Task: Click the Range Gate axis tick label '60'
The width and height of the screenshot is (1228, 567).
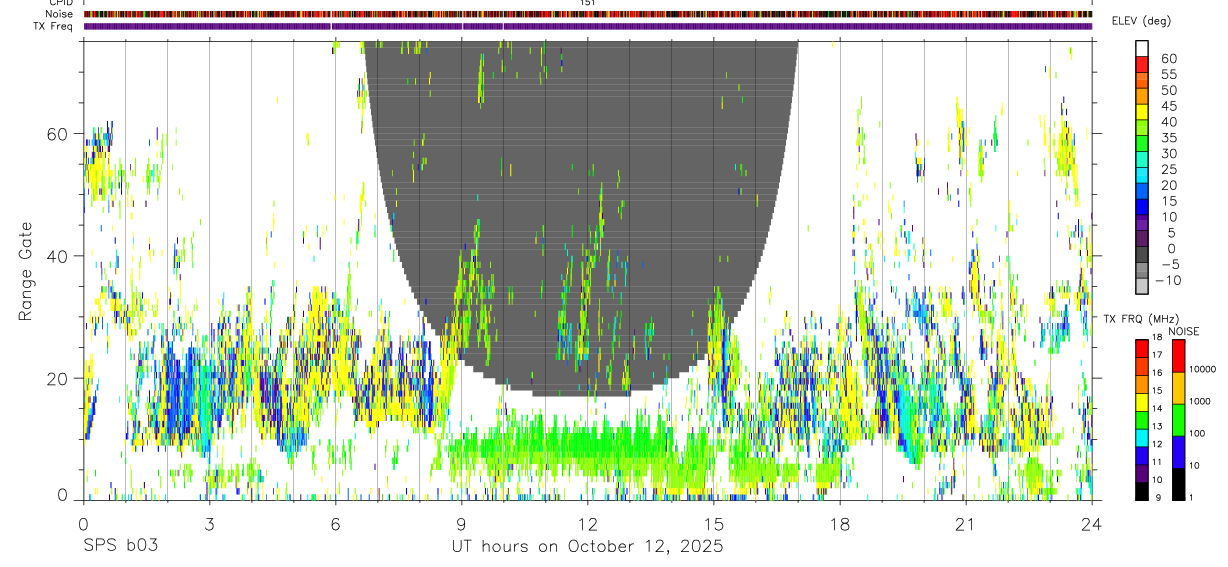Action: 59,134
